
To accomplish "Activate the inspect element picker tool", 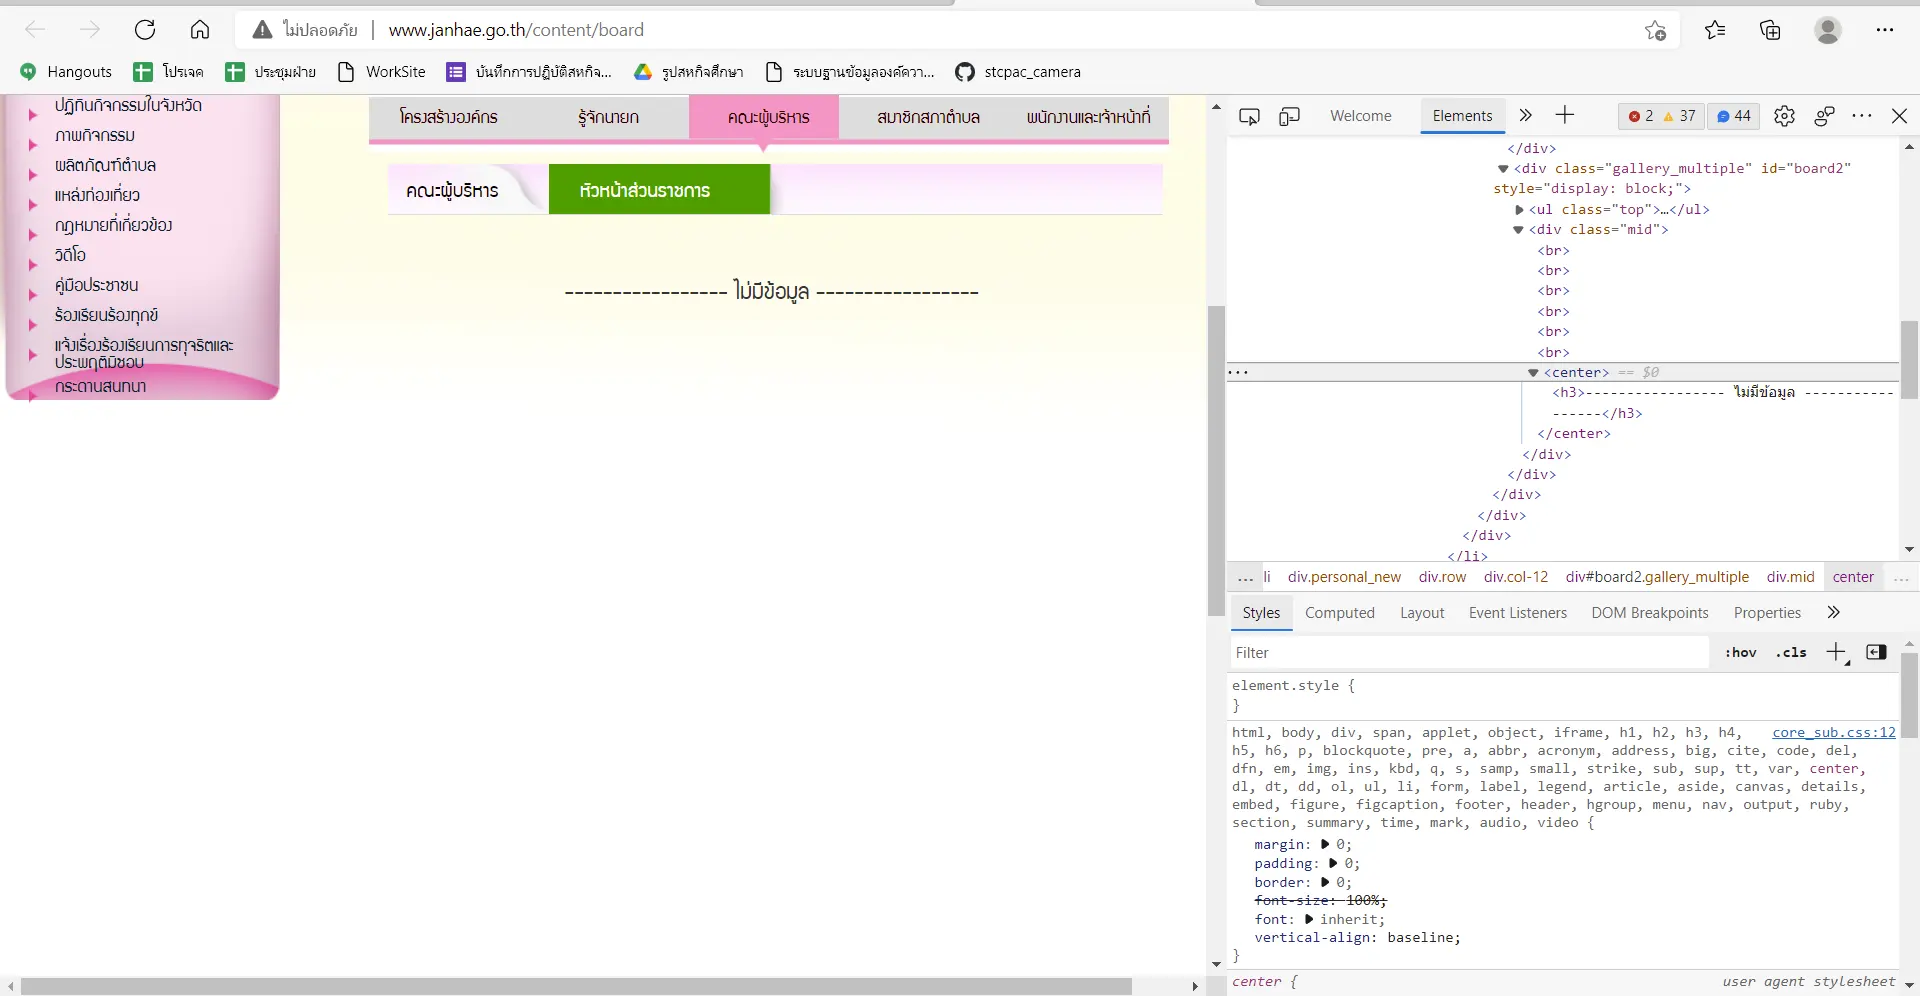I will 1249,116.
